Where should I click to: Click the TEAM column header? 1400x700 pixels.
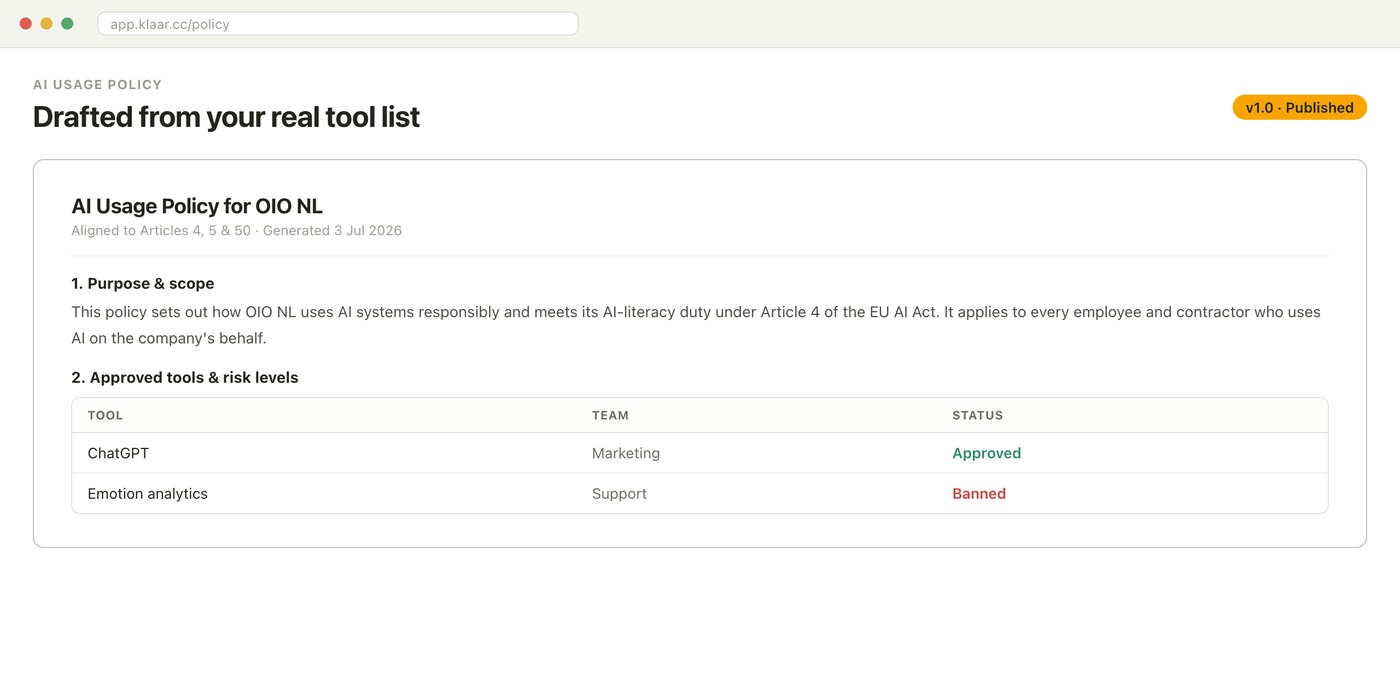click(x=610, y=415)
